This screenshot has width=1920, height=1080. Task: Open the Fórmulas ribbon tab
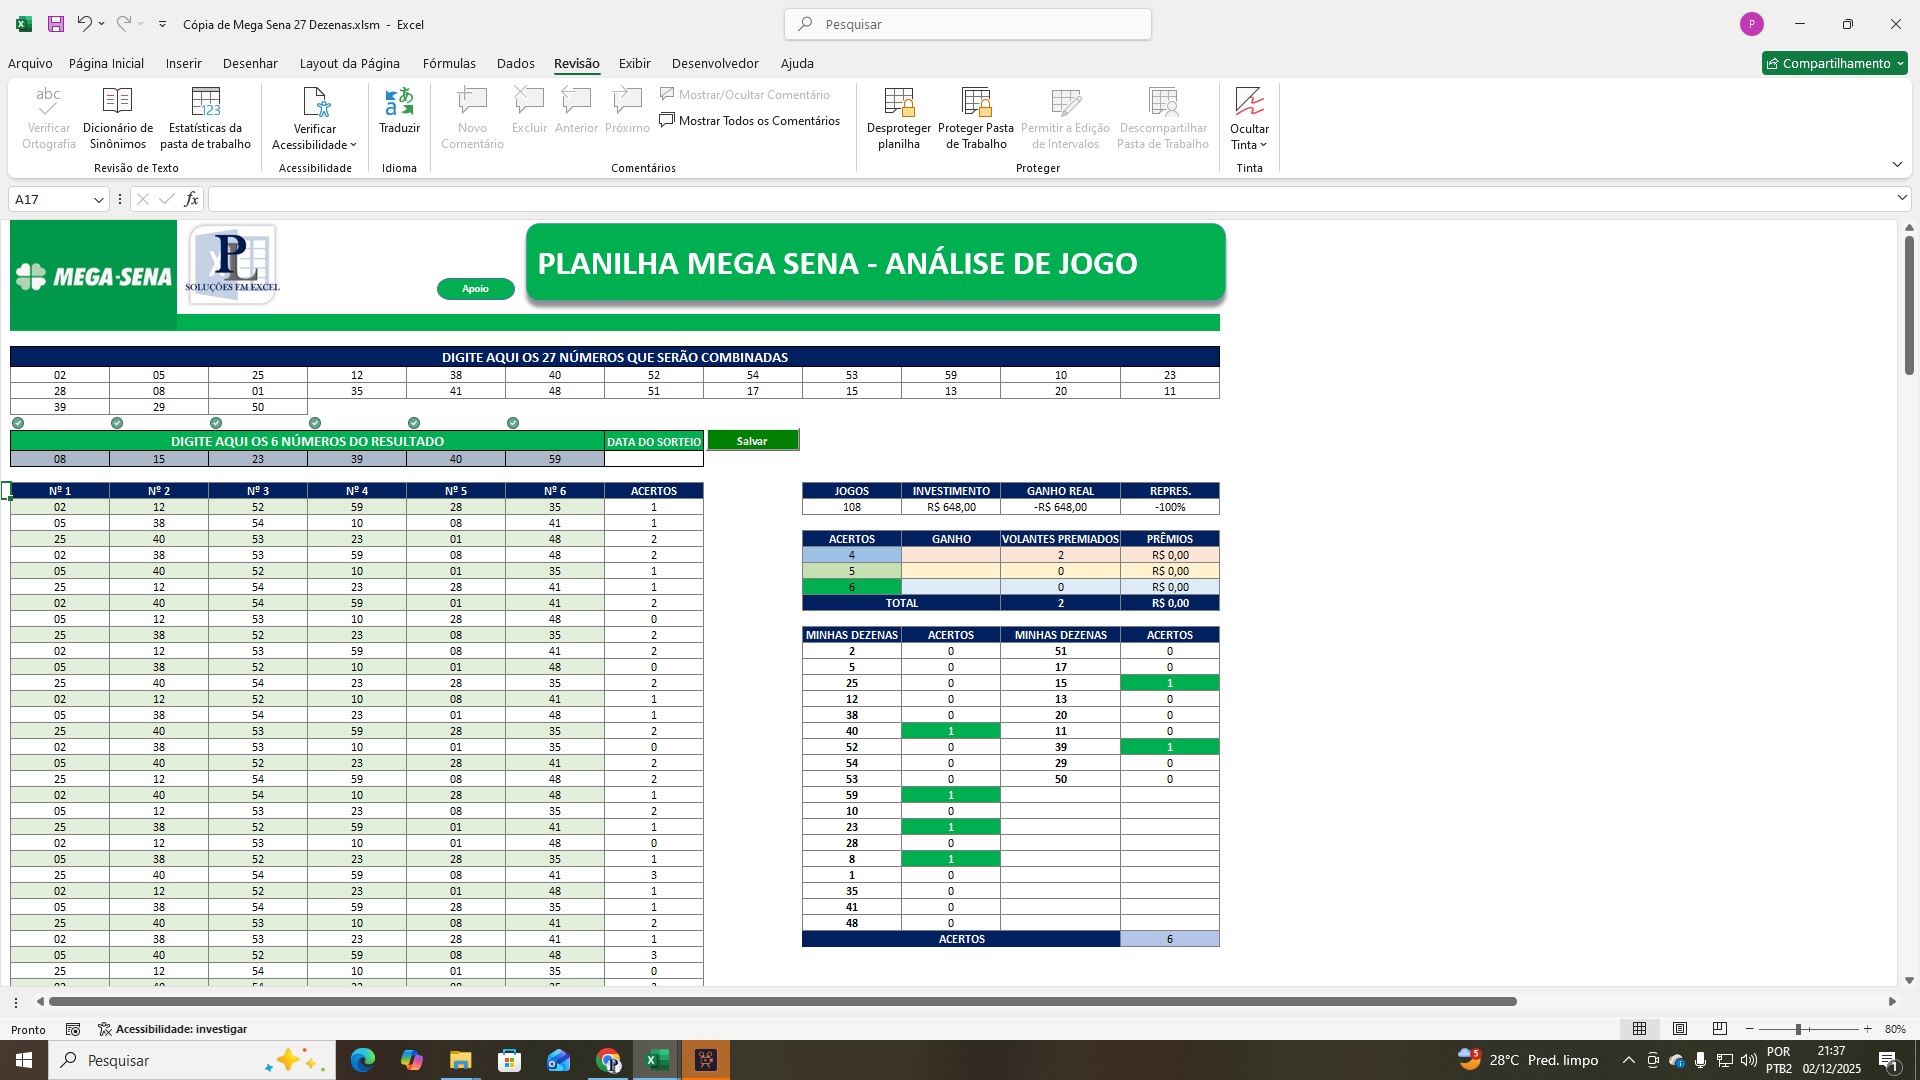point(449,63)
